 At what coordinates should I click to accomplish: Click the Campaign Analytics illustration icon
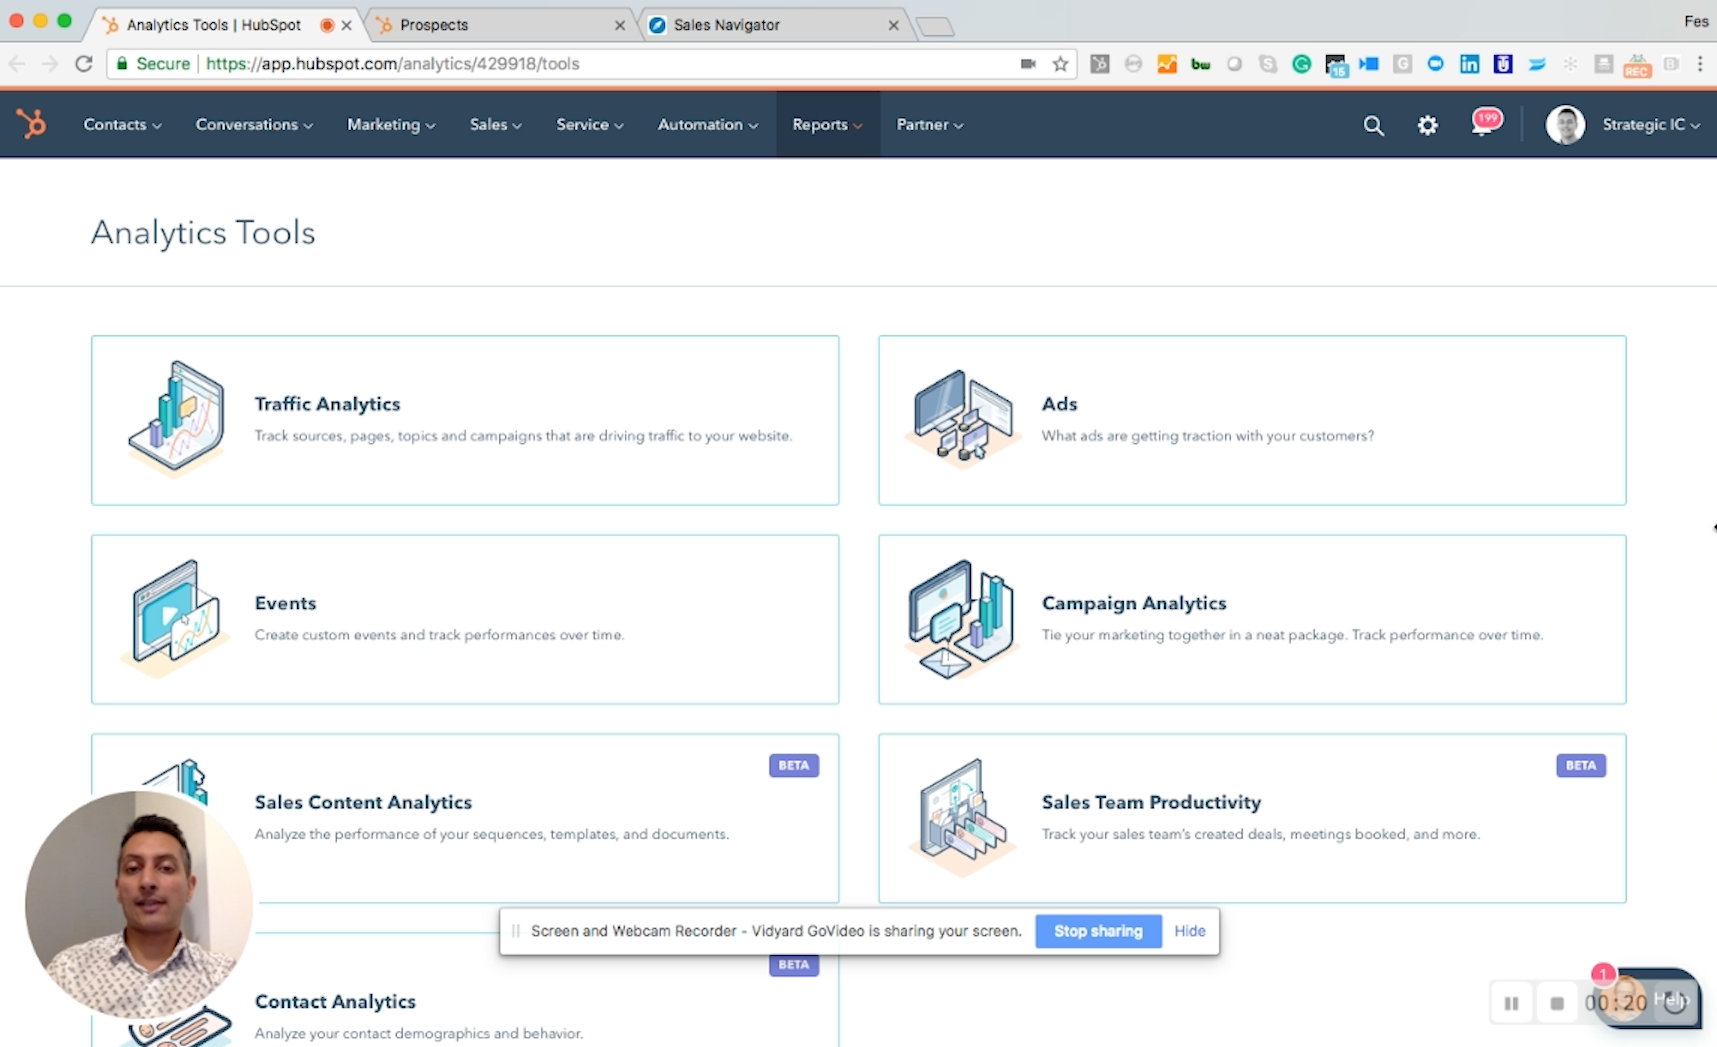point(962,618)
